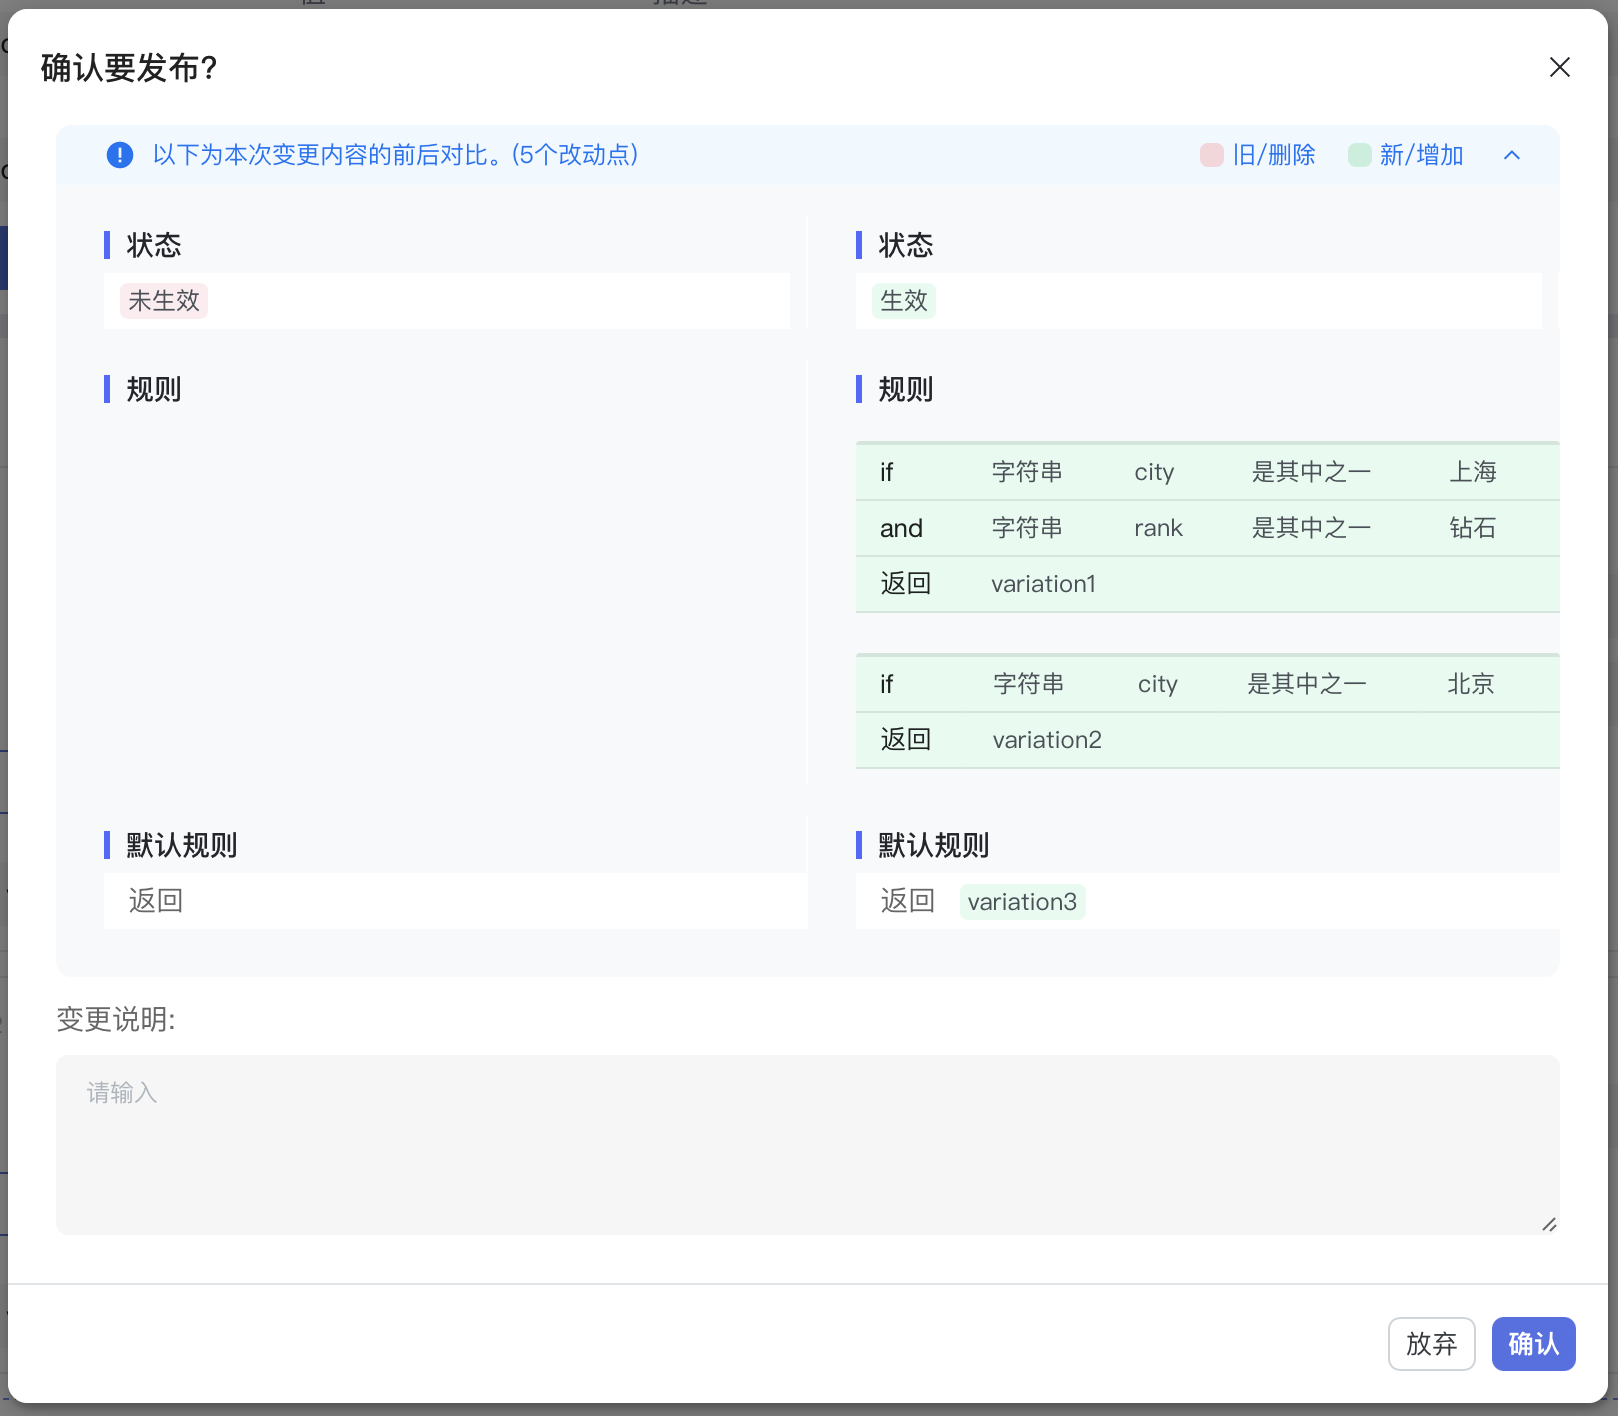Type in the change description text area
The height and width of the screenshot is (1416, 1618).
[x=807, y=1144]
